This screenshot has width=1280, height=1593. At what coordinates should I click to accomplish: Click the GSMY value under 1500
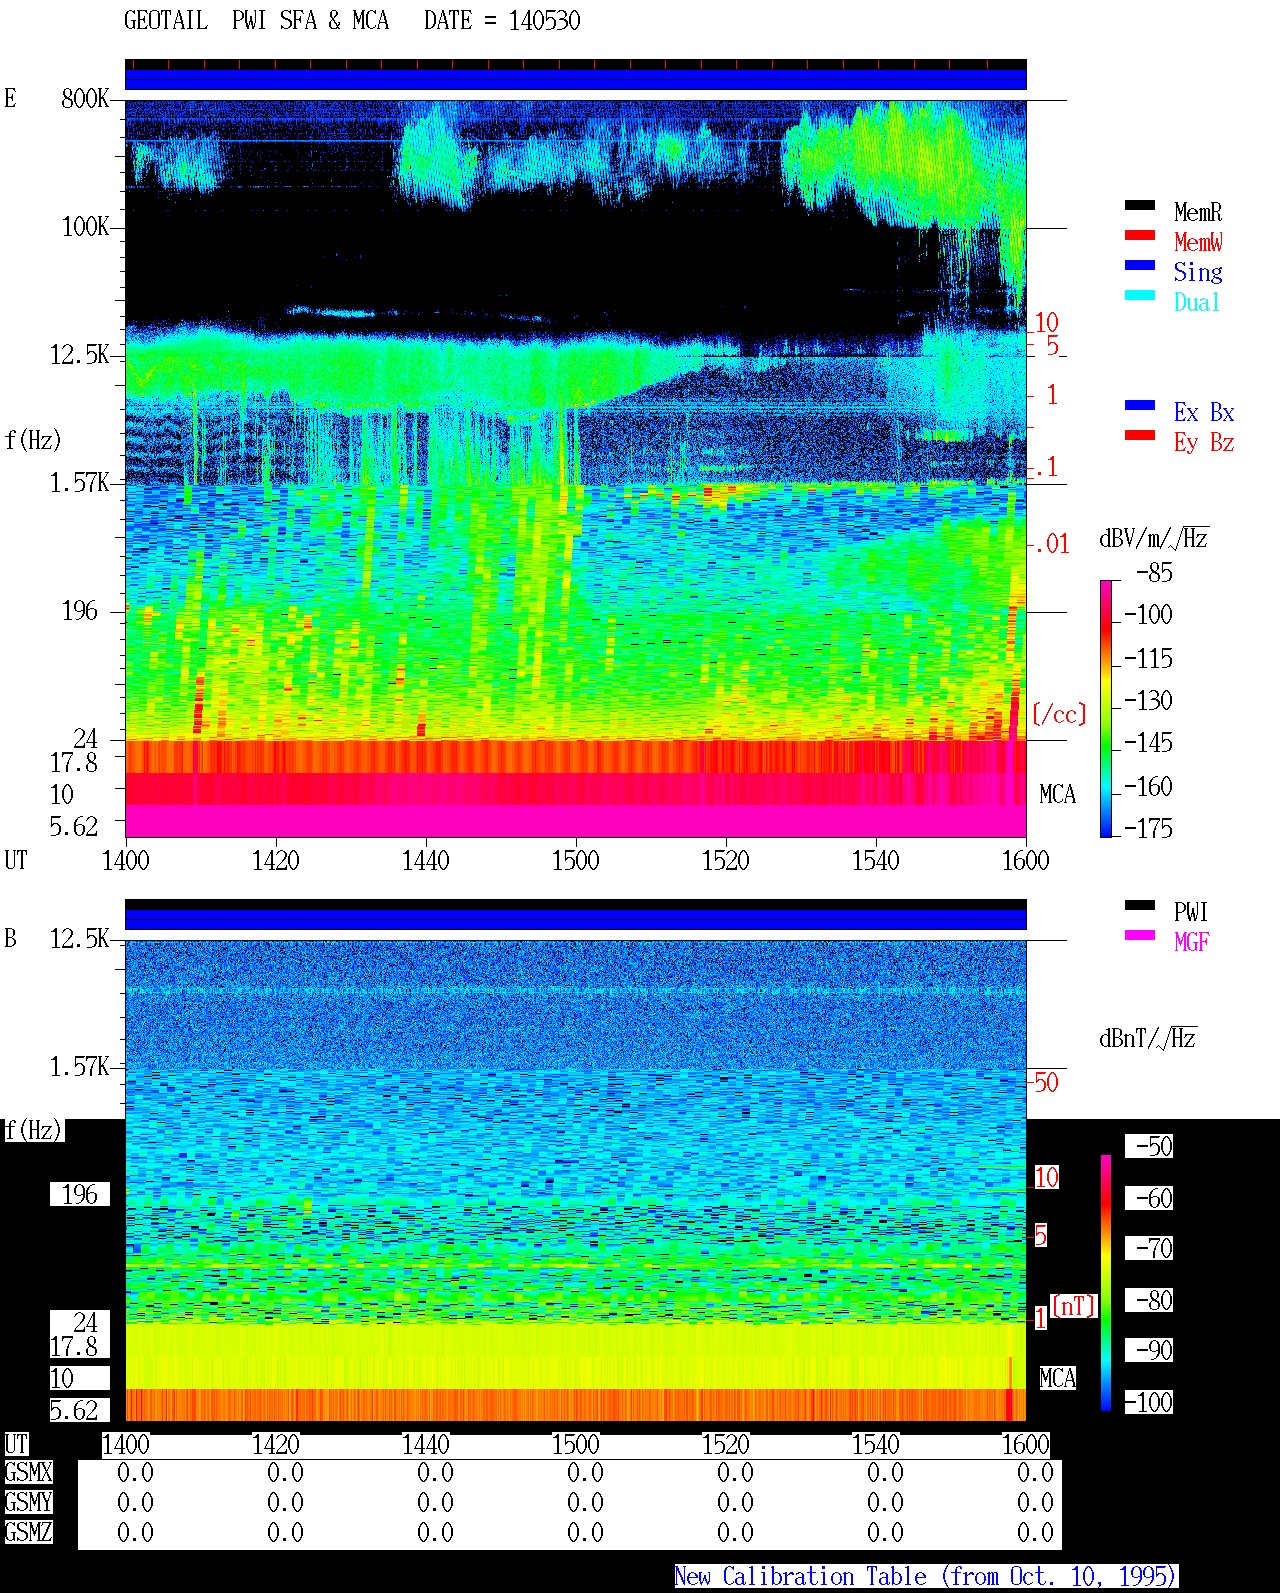point(585,1502)
